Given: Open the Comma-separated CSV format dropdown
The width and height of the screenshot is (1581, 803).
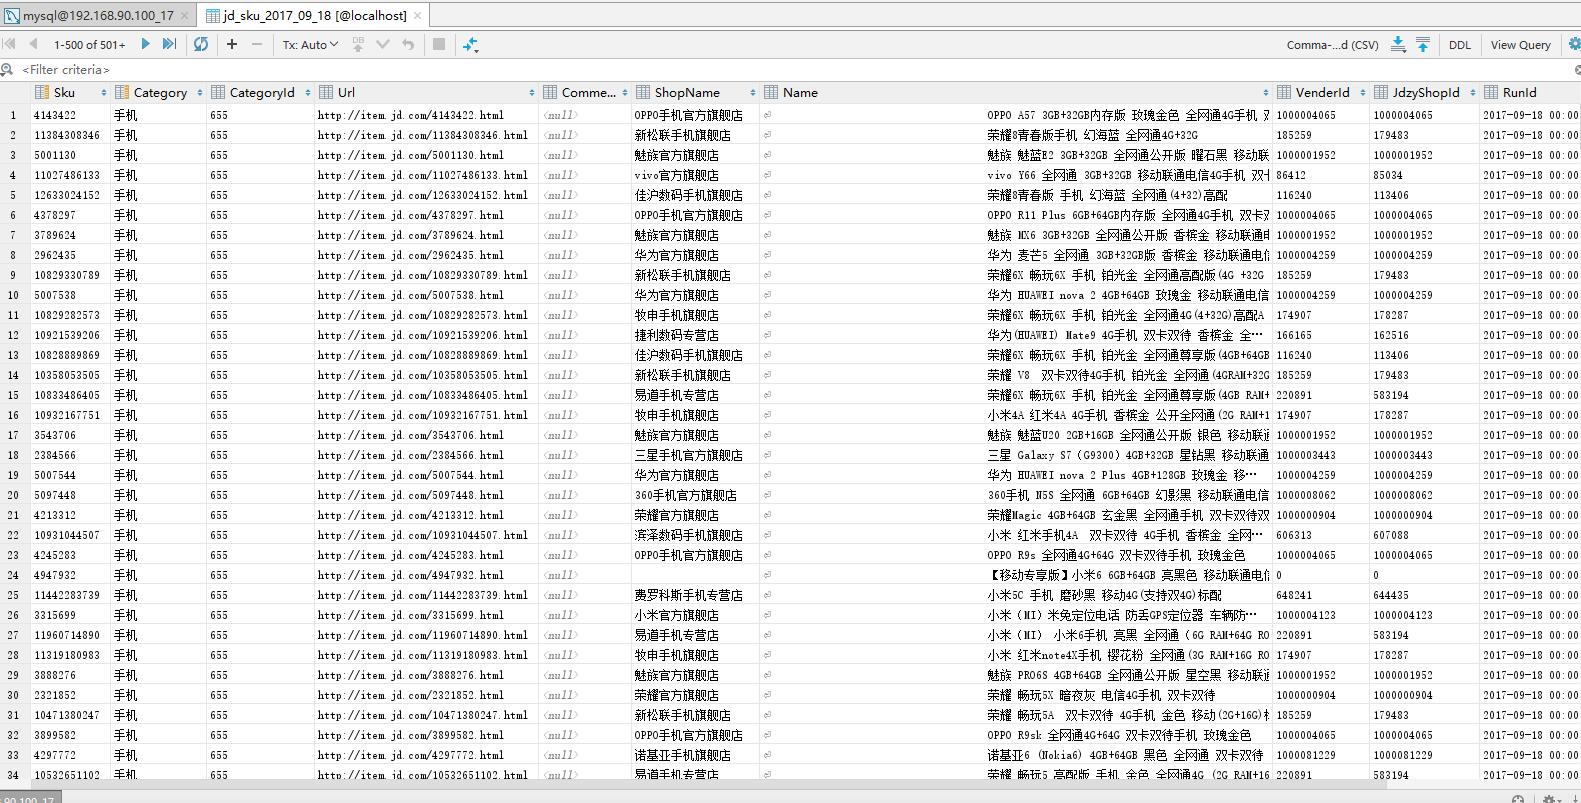Looking at the screenshot, I should (x=1332, y=44).
